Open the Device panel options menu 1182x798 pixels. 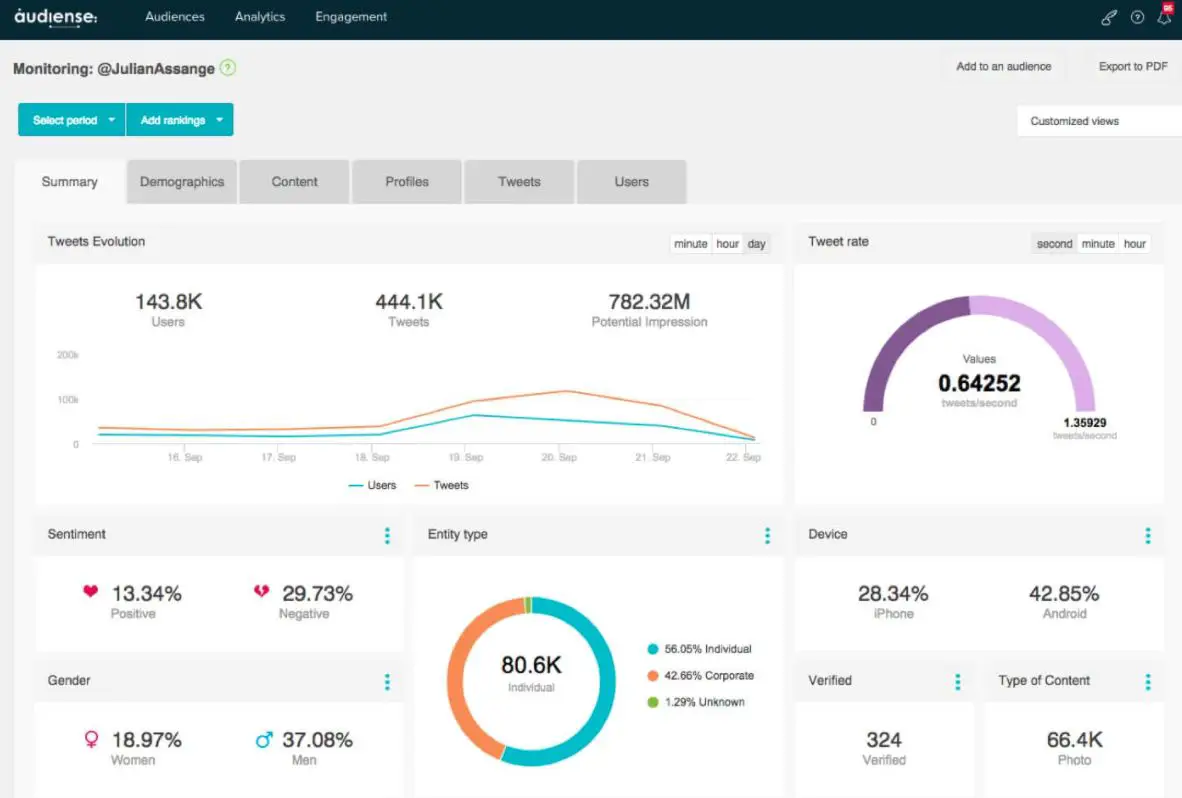pyautogui.click(x=1147, y=535)
